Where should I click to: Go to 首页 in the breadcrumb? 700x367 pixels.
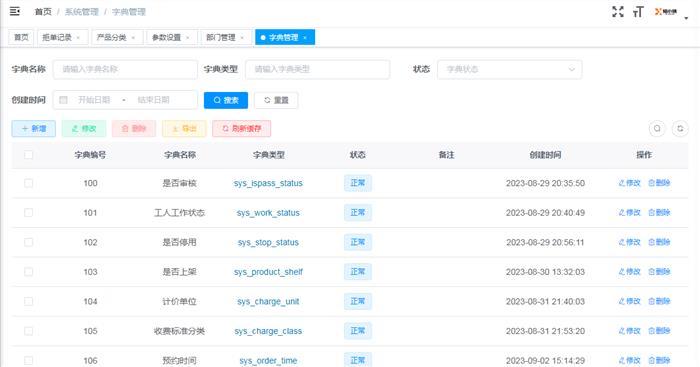pyautogui.click(x=43, y=12)
